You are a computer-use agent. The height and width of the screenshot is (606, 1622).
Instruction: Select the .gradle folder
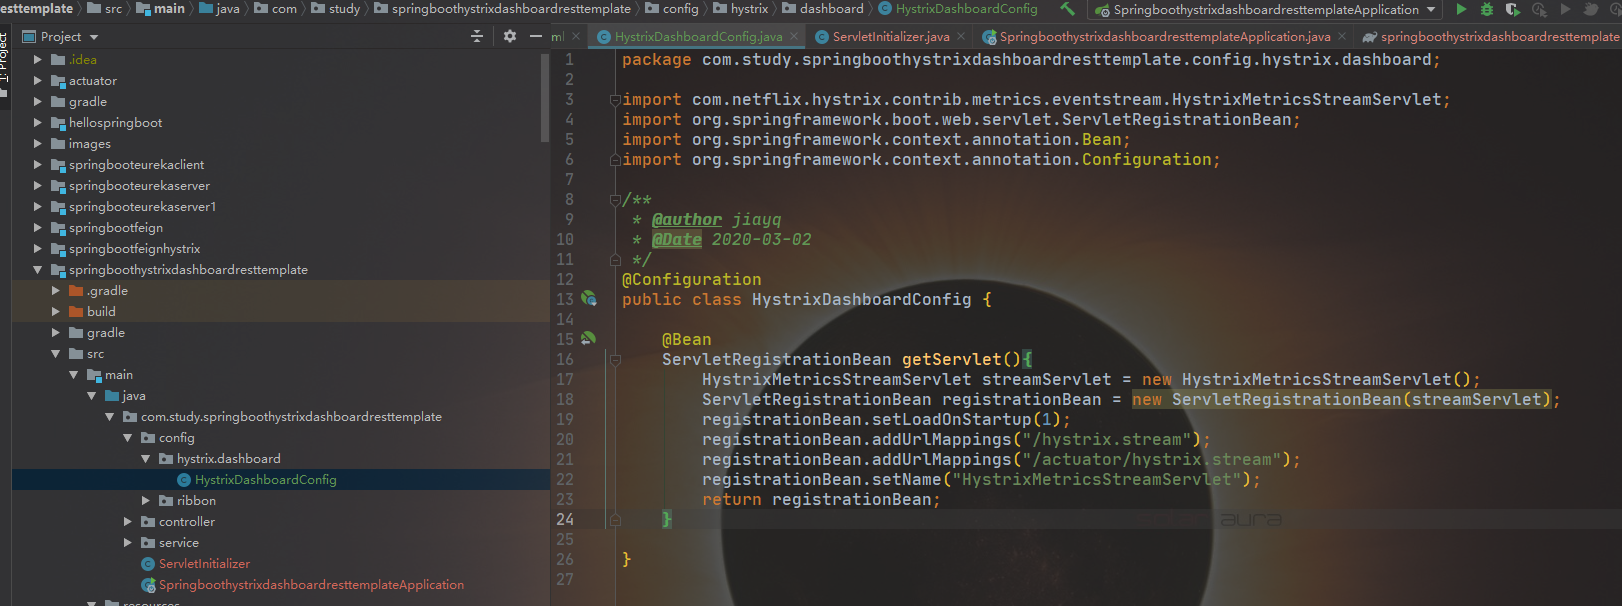(x=107, y=290)
